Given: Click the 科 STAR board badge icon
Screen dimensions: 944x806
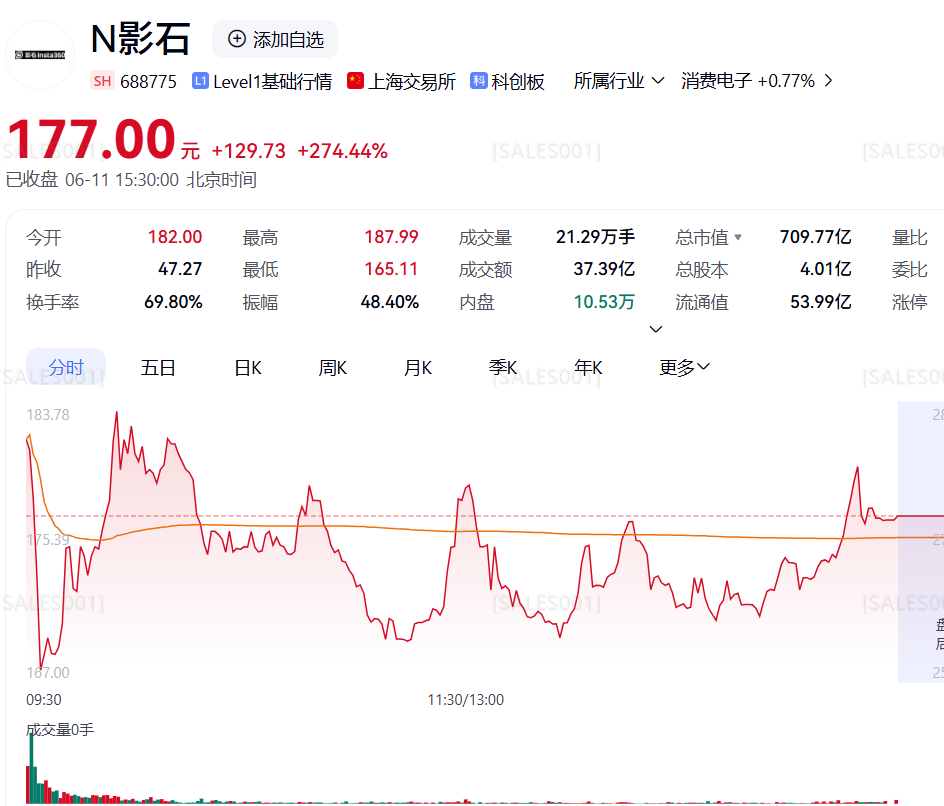Looking at the screenshot, I should pyautogui.click(x=479, y=81).
